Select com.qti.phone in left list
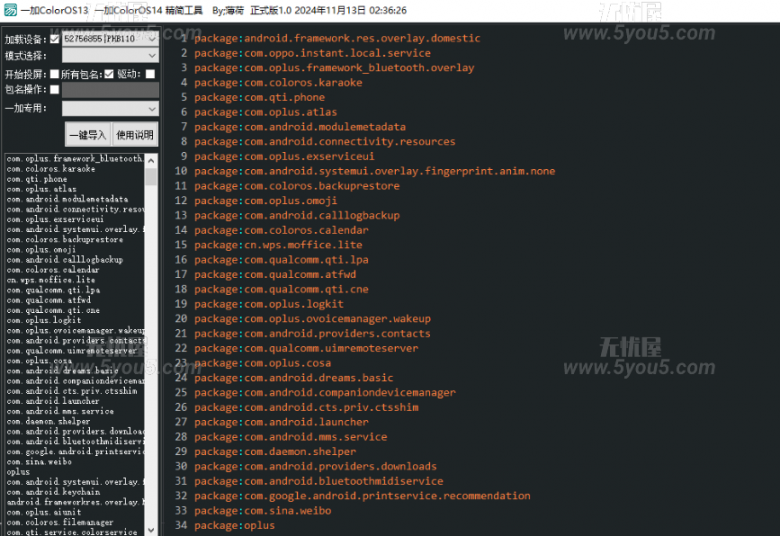Viewport: 780px width, 536px height. 37,179
